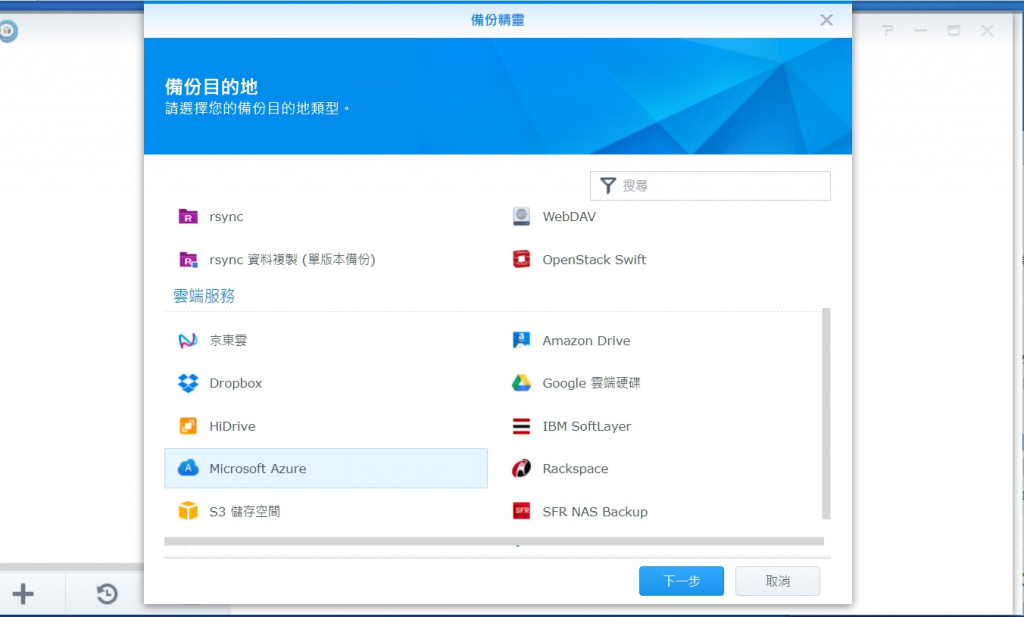Open restore history clock icon
This screenshot has height=617, width=1024.
pos(107,593)
